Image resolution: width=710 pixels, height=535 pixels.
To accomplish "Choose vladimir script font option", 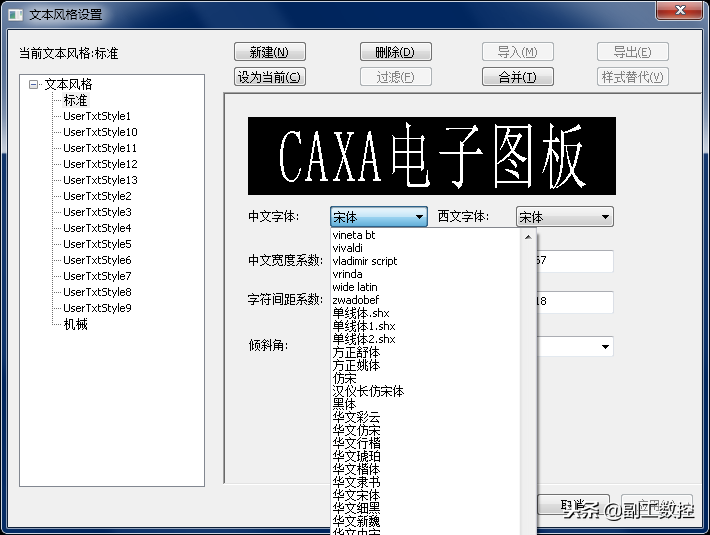I will click(x=426, y=261).
